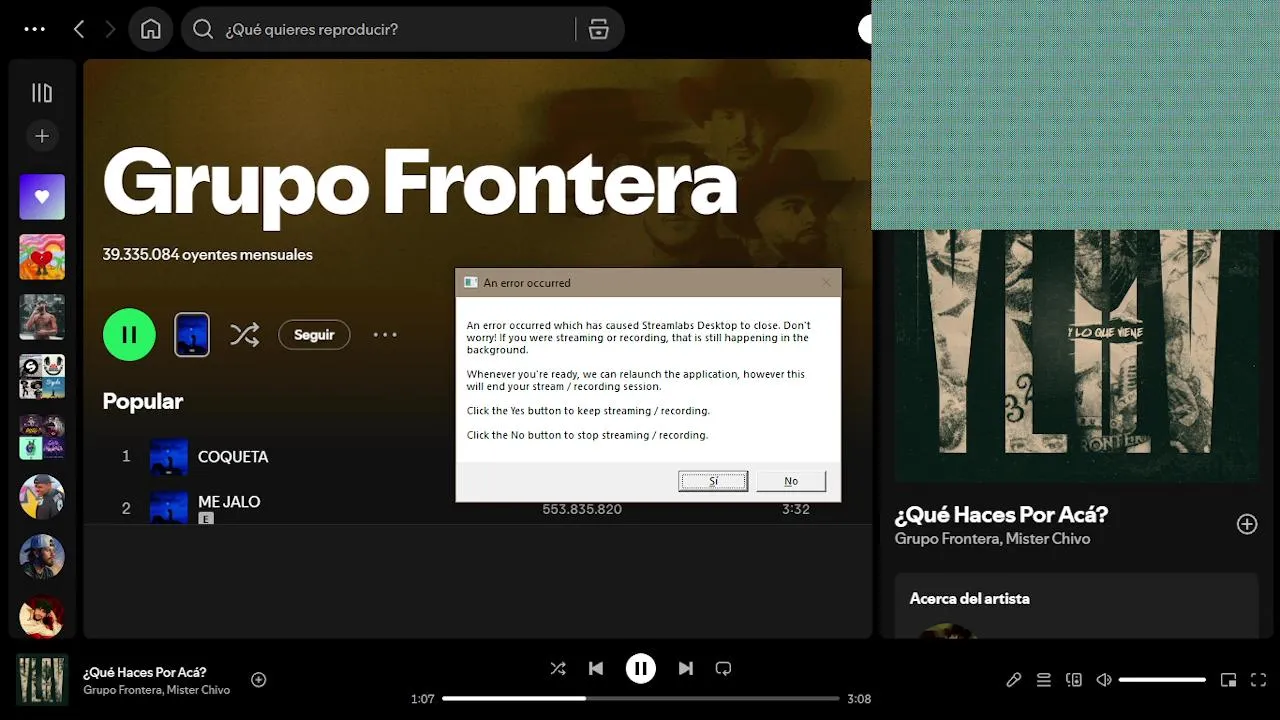The image size is (1280, 720).
Task: Skip to the previous track
Action: point(596,668)
